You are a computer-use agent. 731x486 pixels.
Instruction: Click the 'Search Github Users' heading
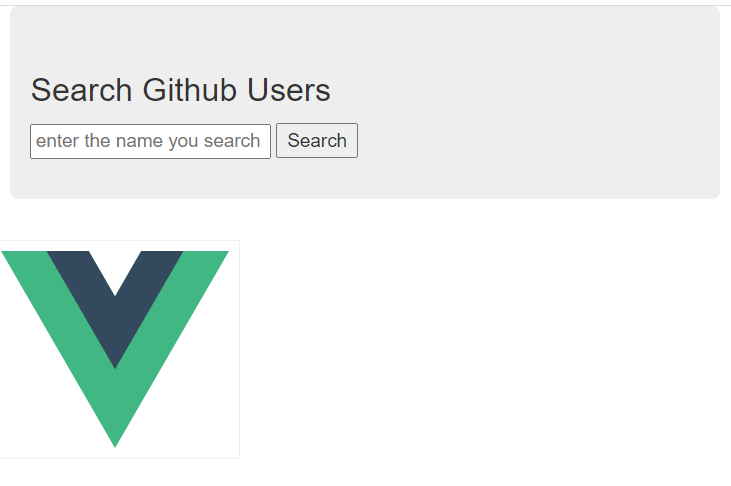180,90
